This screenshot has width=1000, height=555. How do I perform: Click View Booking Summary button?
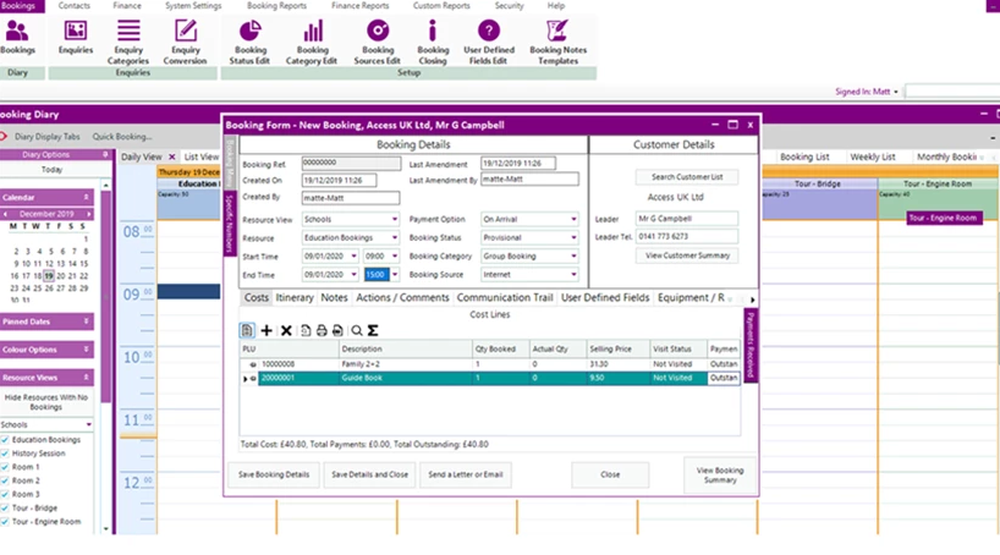720,475
